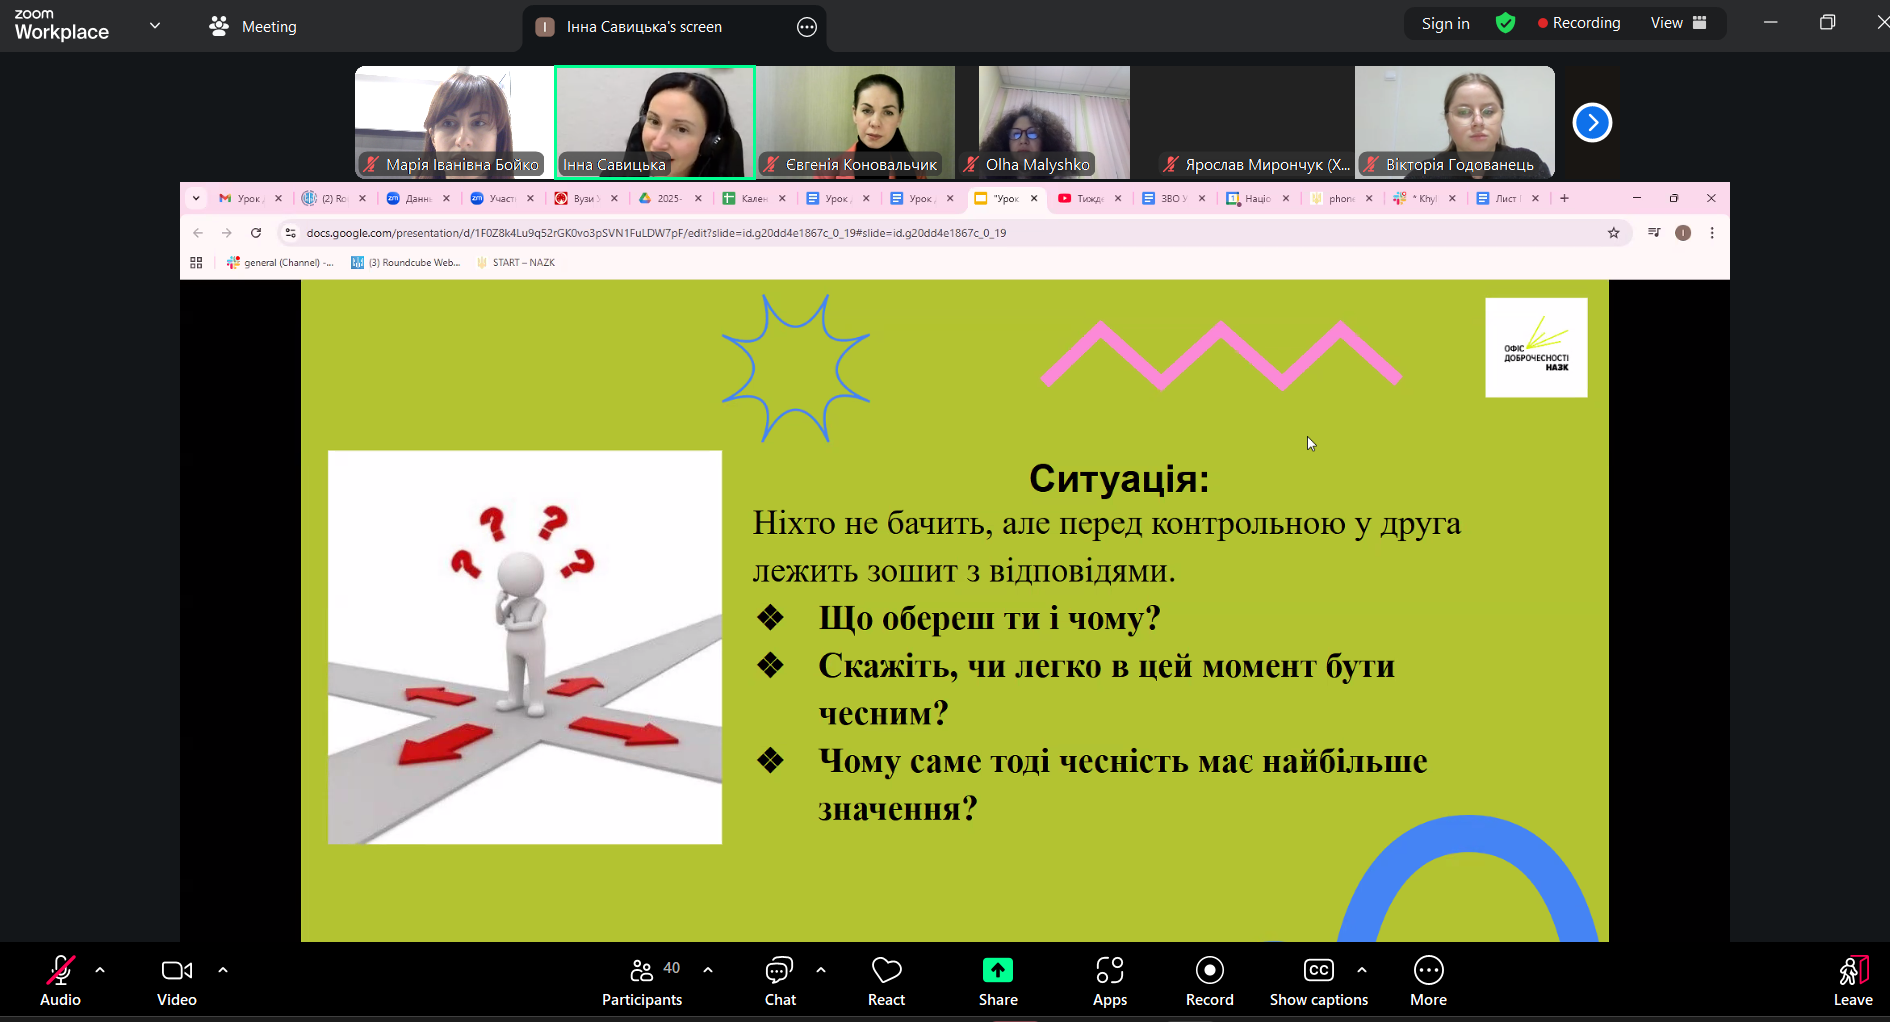Expand the Video options arrow

(223, 969)
